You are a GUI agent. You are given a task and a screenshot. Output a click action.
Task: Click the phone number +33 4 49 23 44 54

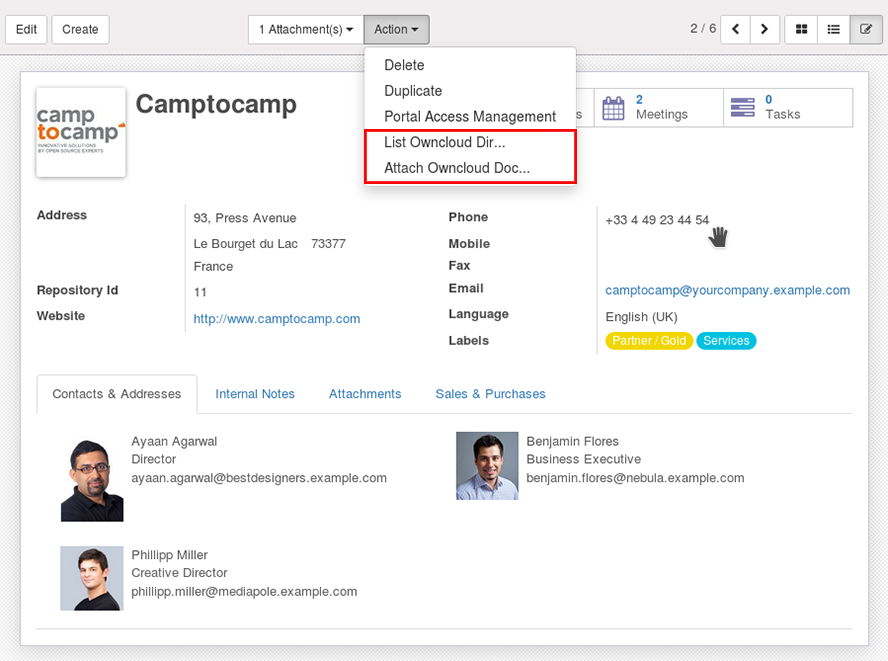pyautogui.click(x=657, y=220)
